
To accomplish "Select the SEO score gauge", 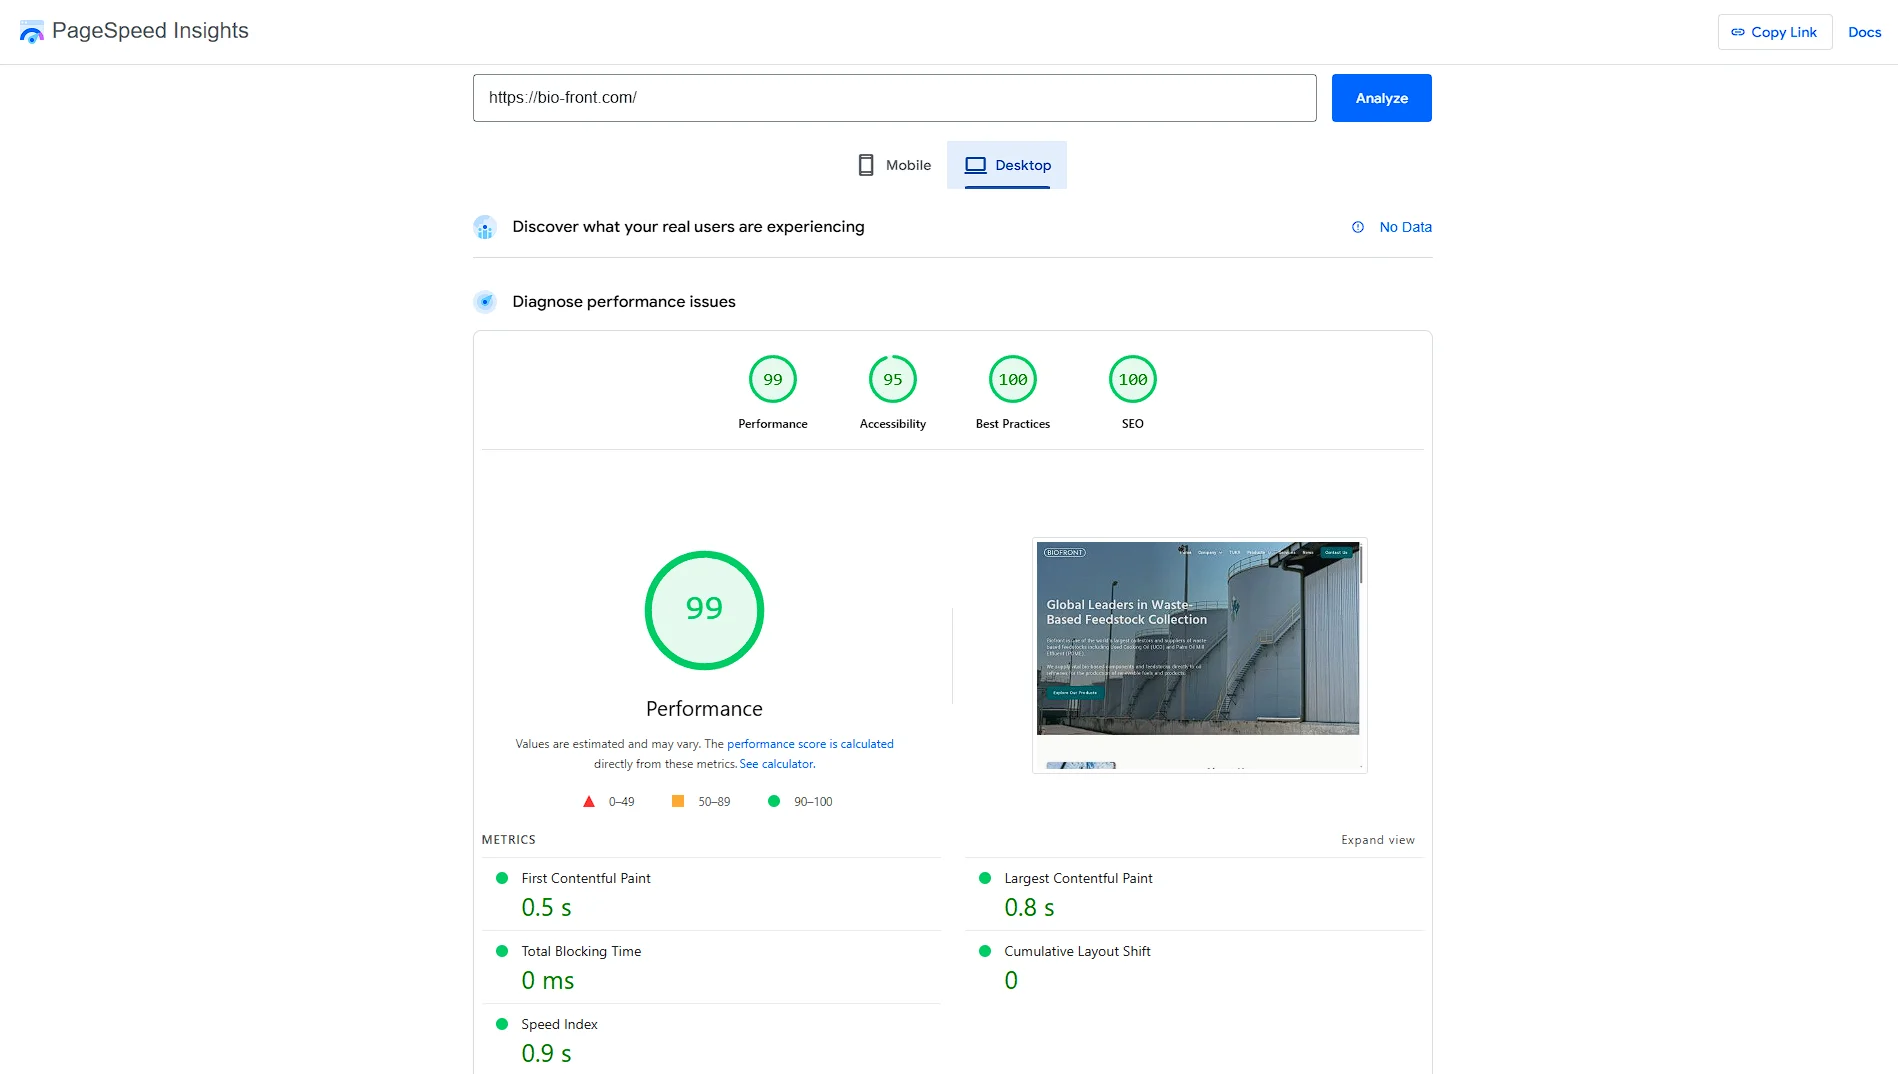I will tap(1132, 379).
